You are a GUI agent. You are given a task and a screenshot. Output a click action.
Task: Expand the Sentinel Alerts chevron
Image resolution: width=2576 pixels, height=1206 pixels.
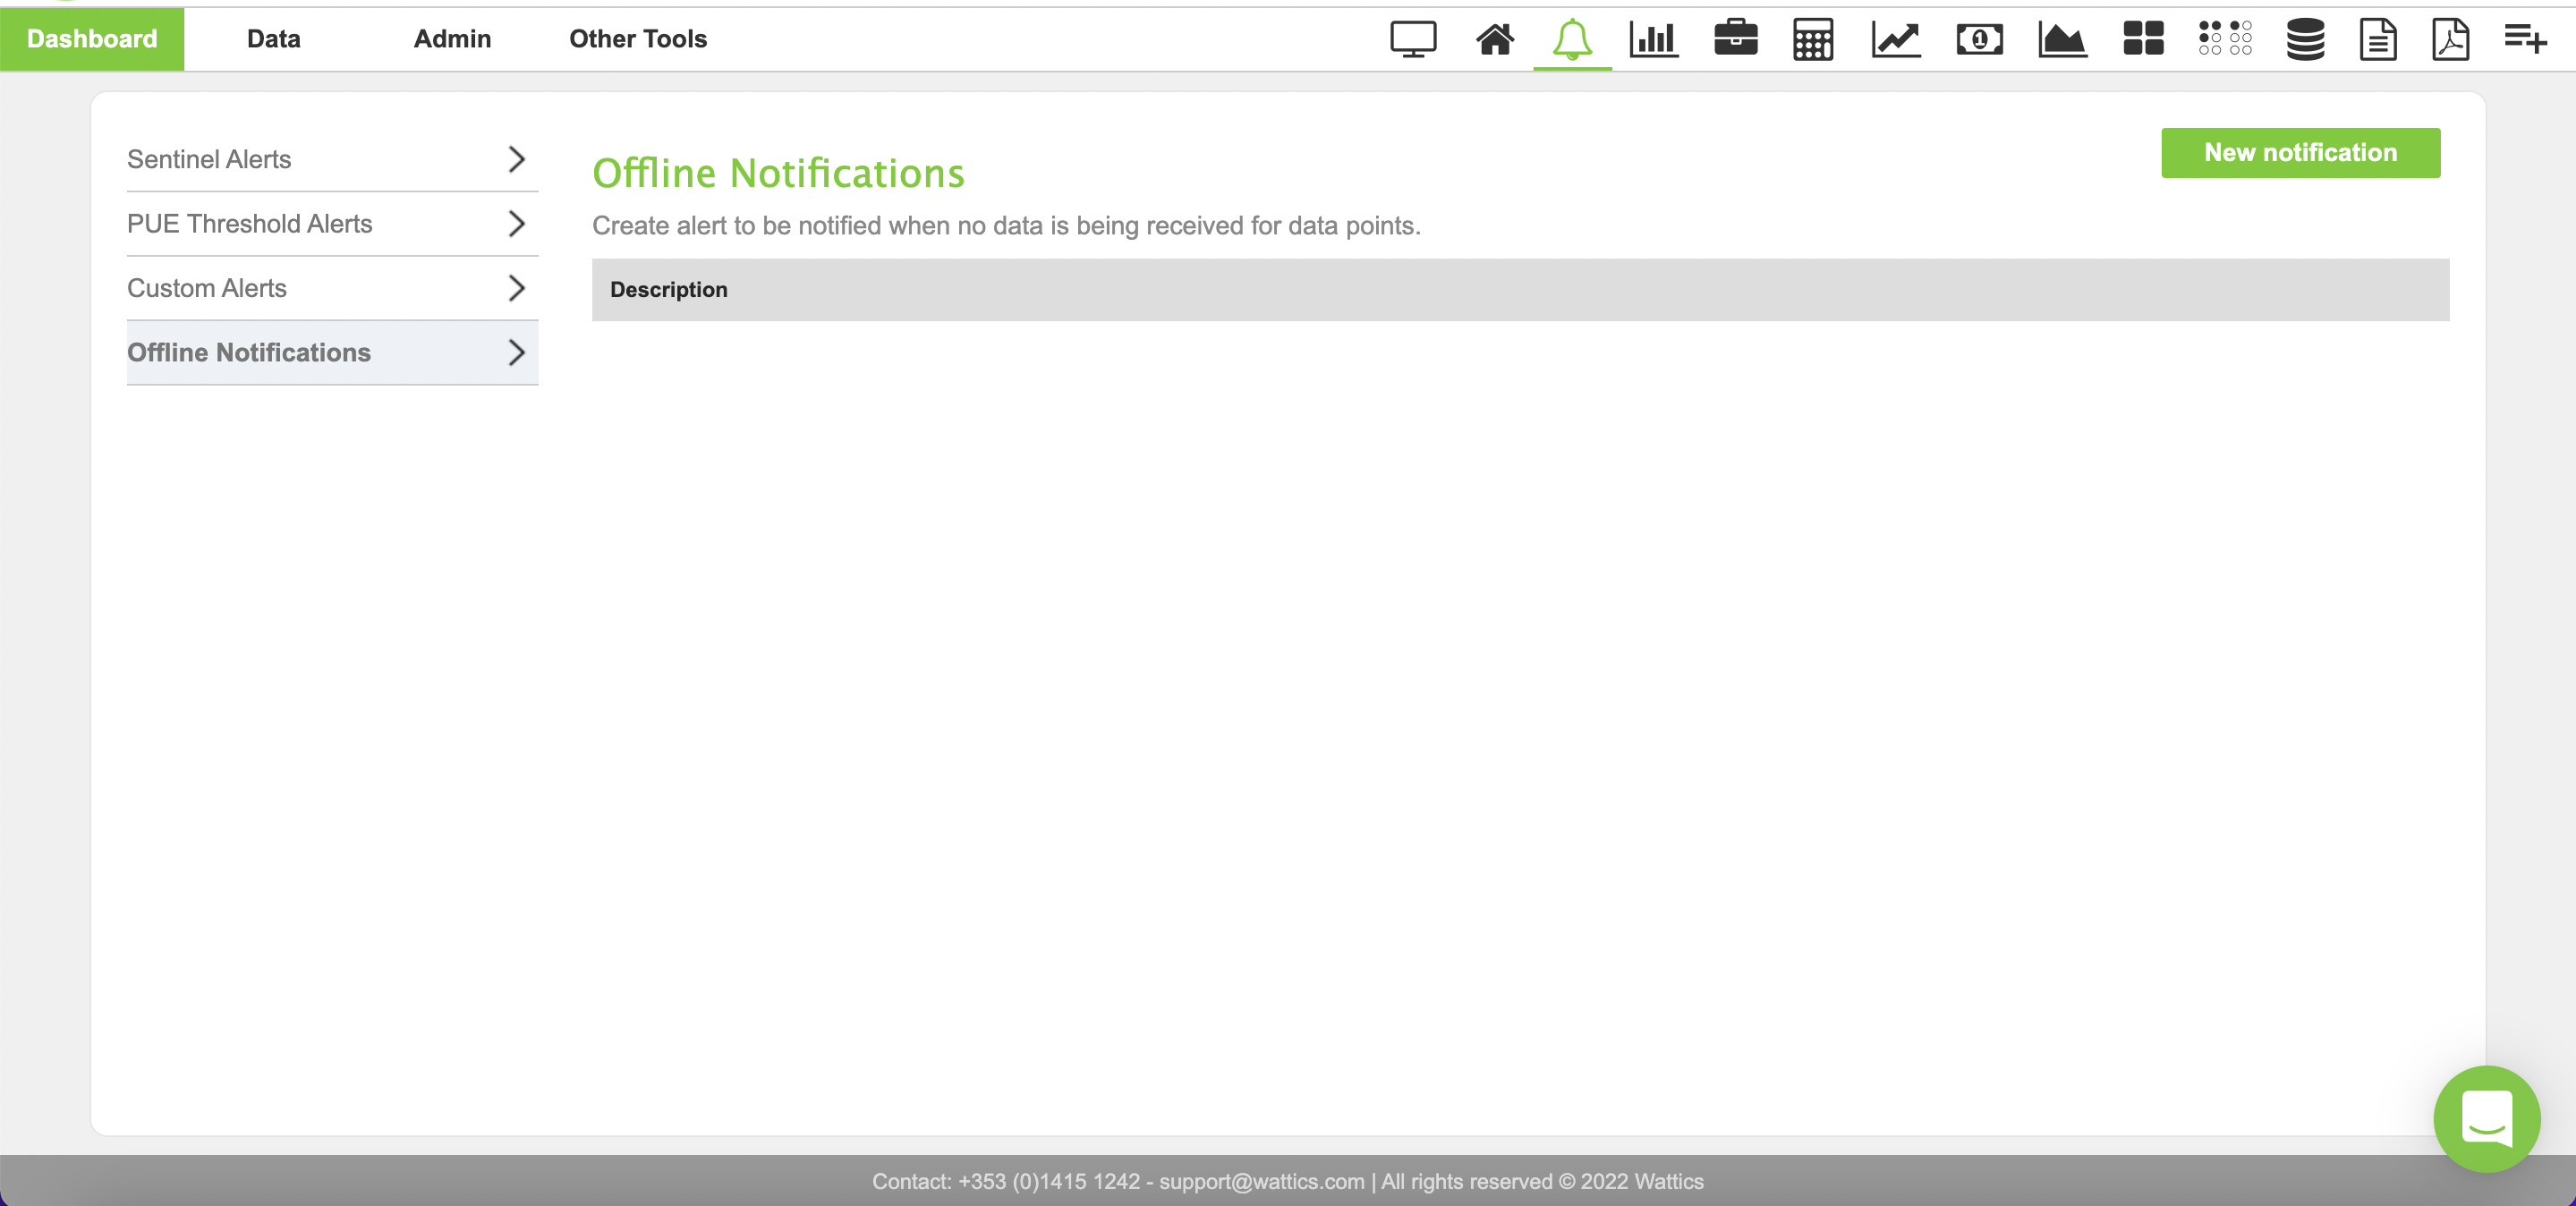point(516,159)
